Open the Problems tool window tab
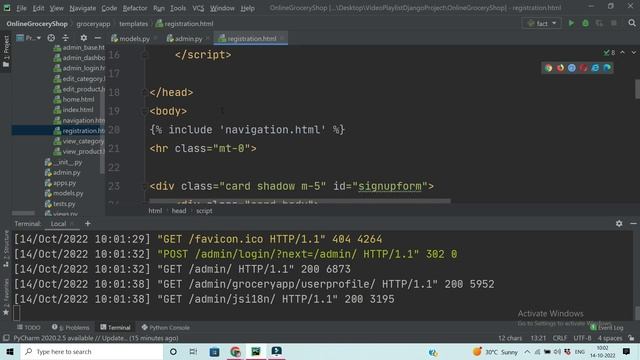The height and width of the screenshot is (360, 640). 71,327
